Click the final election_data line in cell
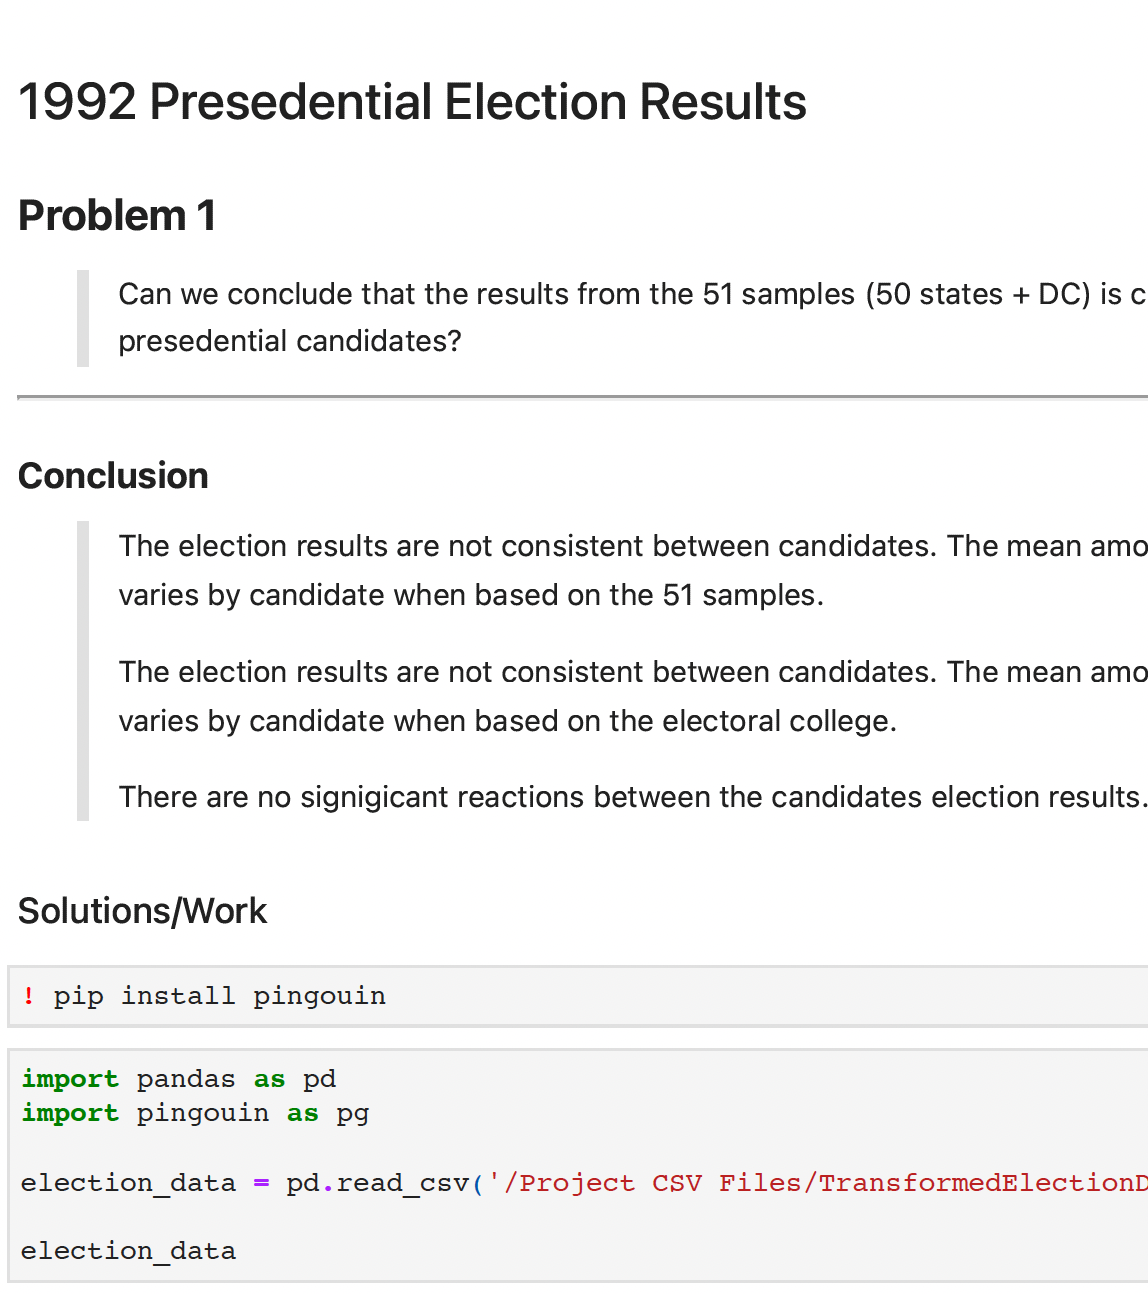 [128, 1251]
